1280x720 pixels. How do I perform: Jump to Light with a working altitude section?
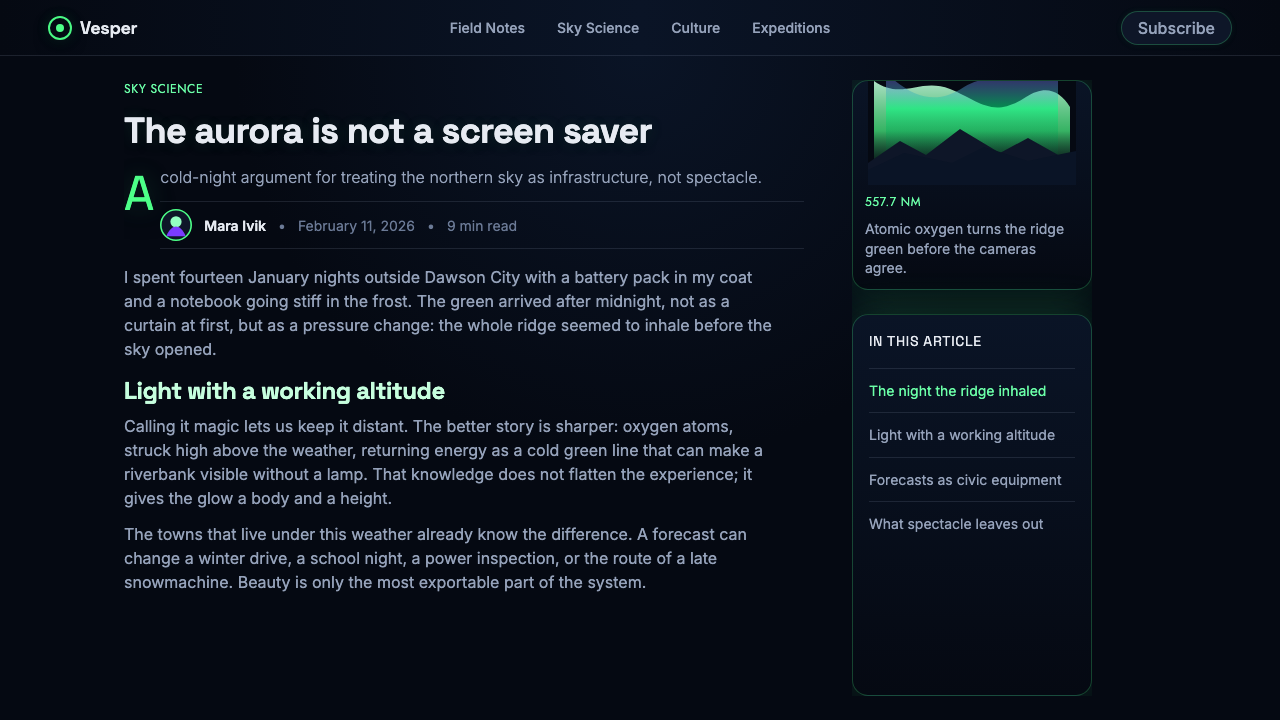point(962,435)
